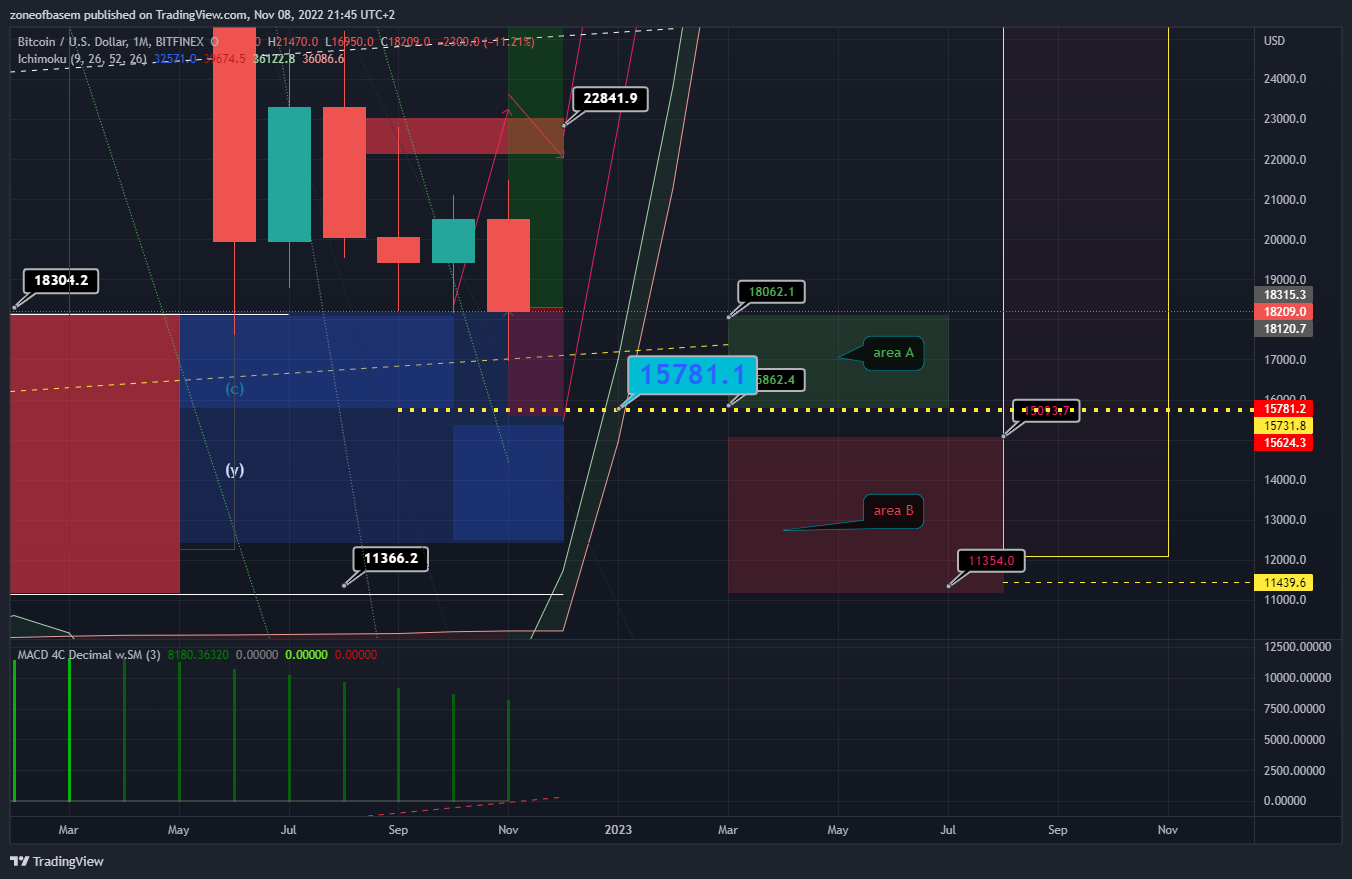This screenshot has height=879, width=1352.
Task: Click the (c) wave label
Action: (x=235, y=389)
